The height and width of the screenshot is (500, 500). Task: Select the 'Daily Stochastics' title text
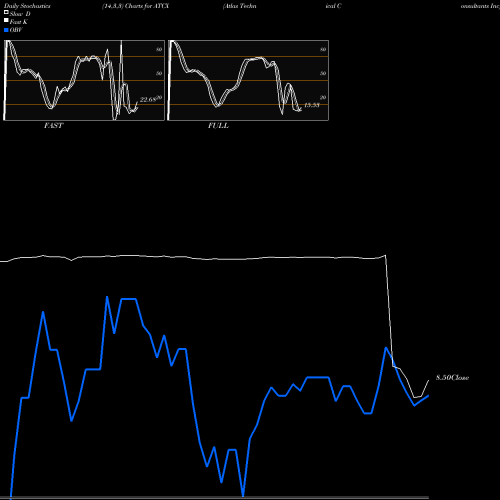point(27,6)
